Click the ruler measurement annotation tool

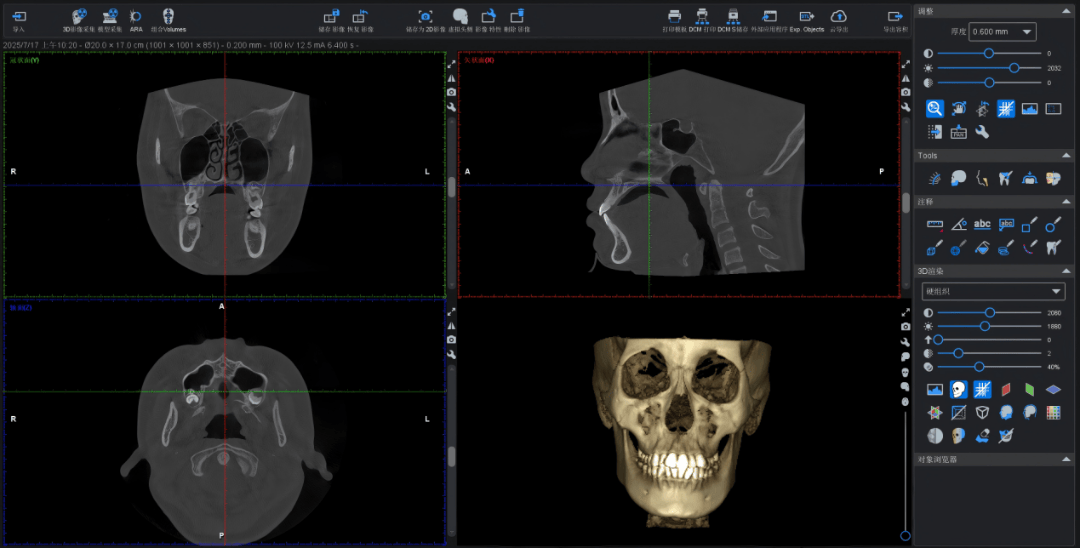click(x=935, y=225)
